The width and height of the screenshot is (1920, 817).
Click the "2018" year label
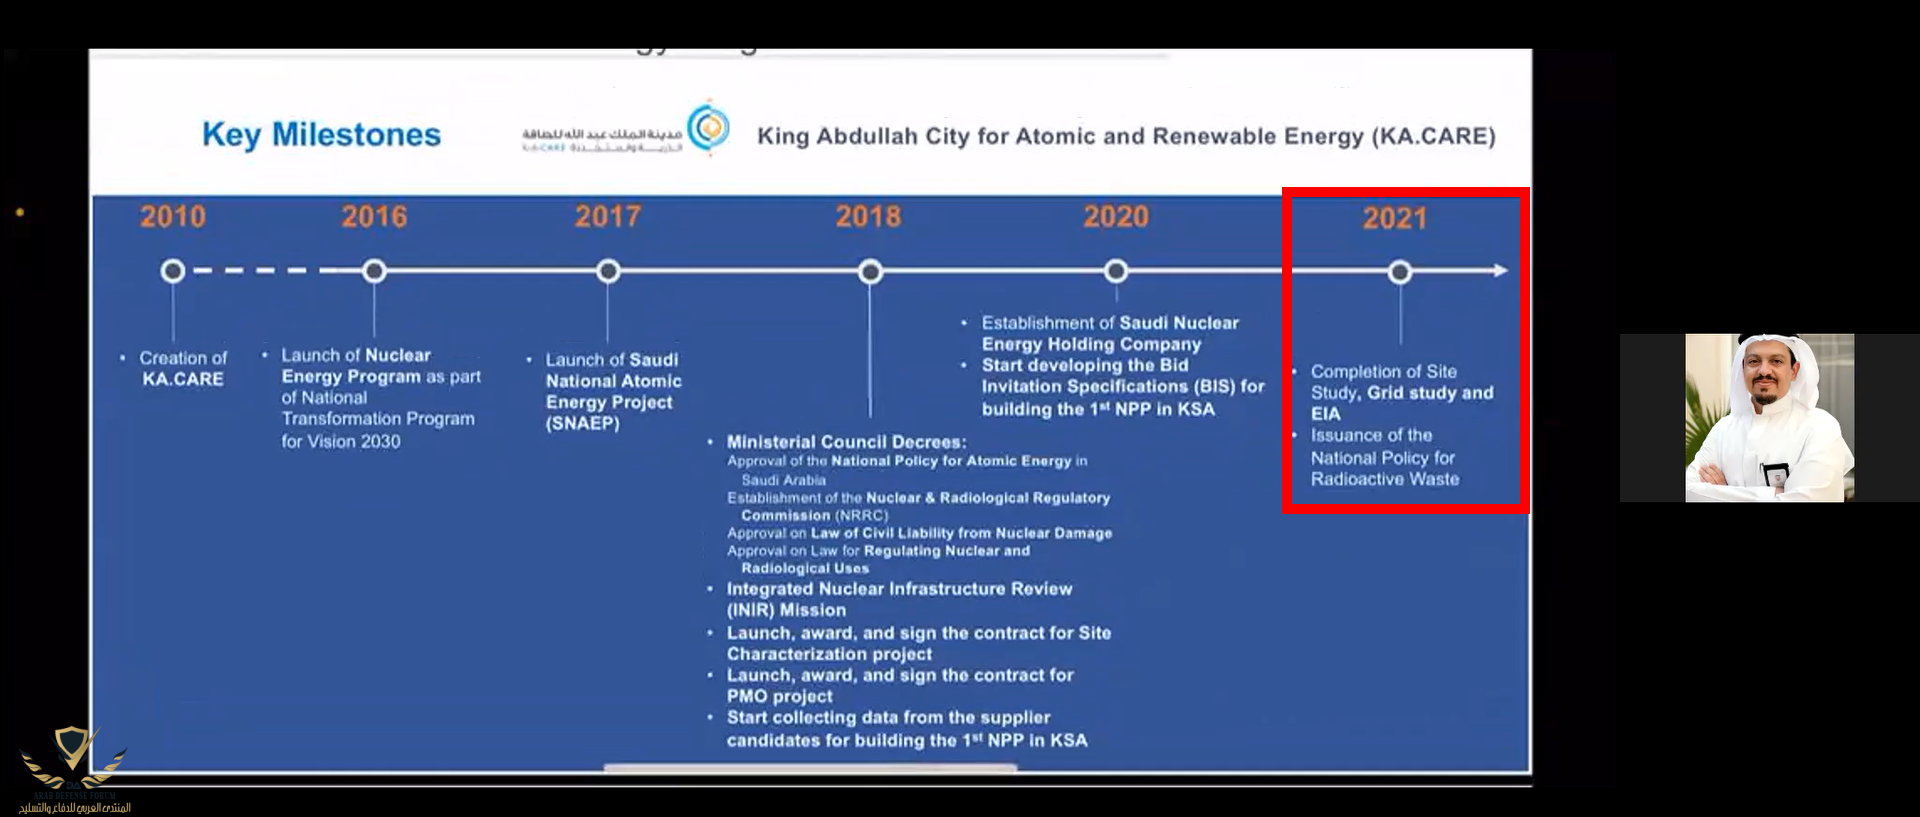(869, 216)
